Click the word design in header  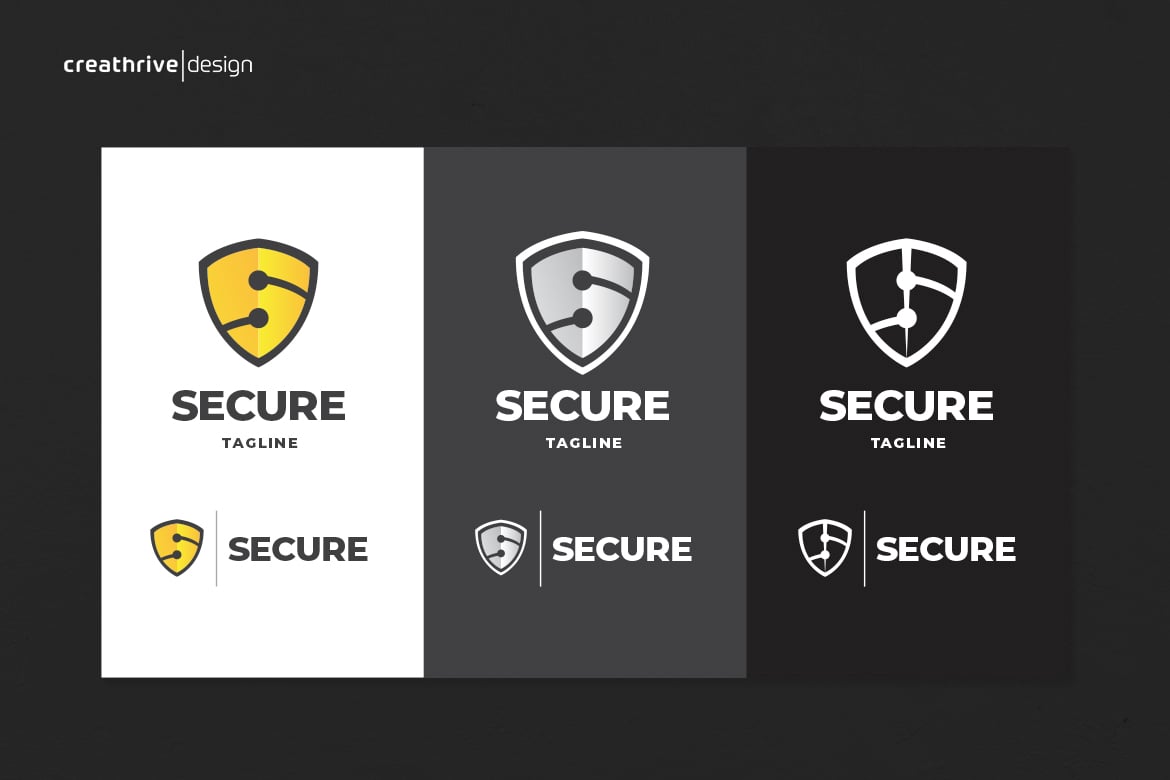(x=219, y=66)
